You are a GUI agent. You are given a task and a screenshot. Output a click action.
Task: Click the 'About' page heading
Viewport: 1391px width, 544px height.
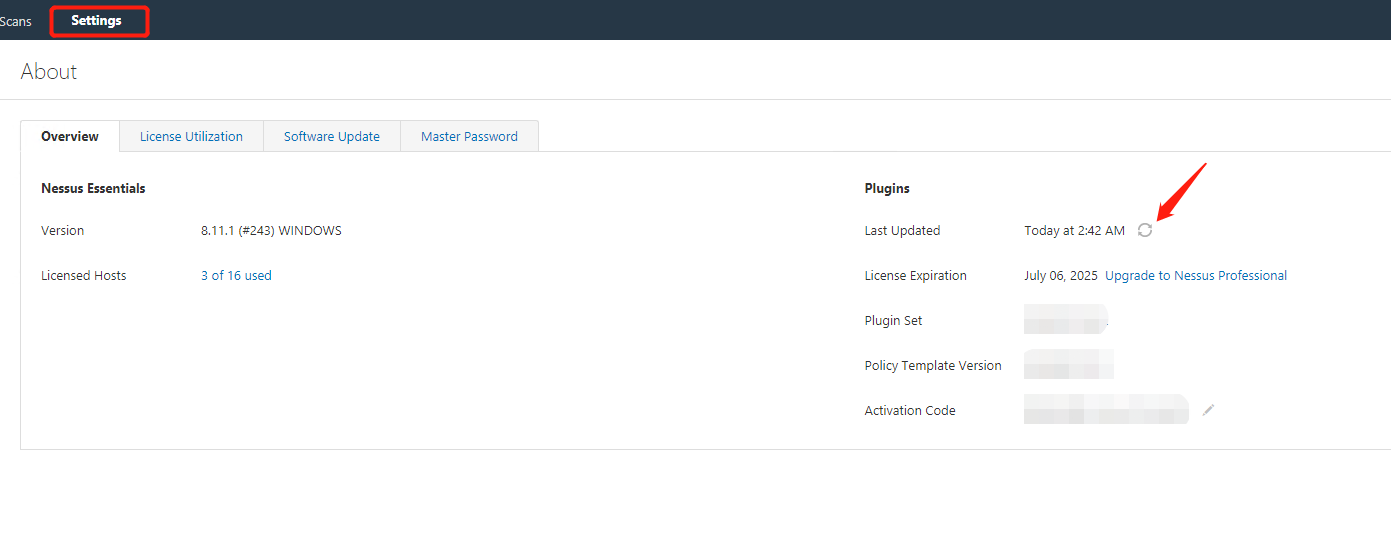(x=49, y=72)
